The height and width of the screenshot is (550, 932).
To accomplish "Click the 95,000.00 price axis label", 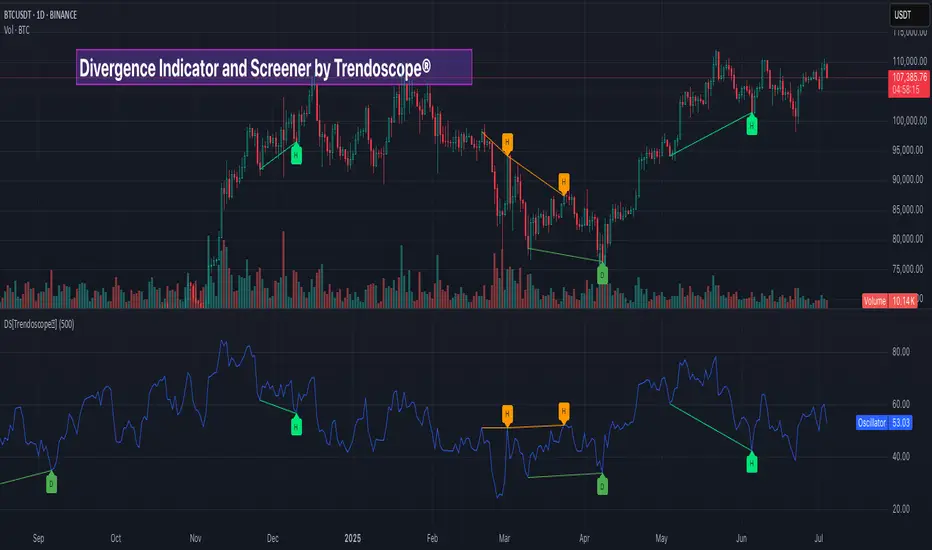I will (x=909, y=150).
